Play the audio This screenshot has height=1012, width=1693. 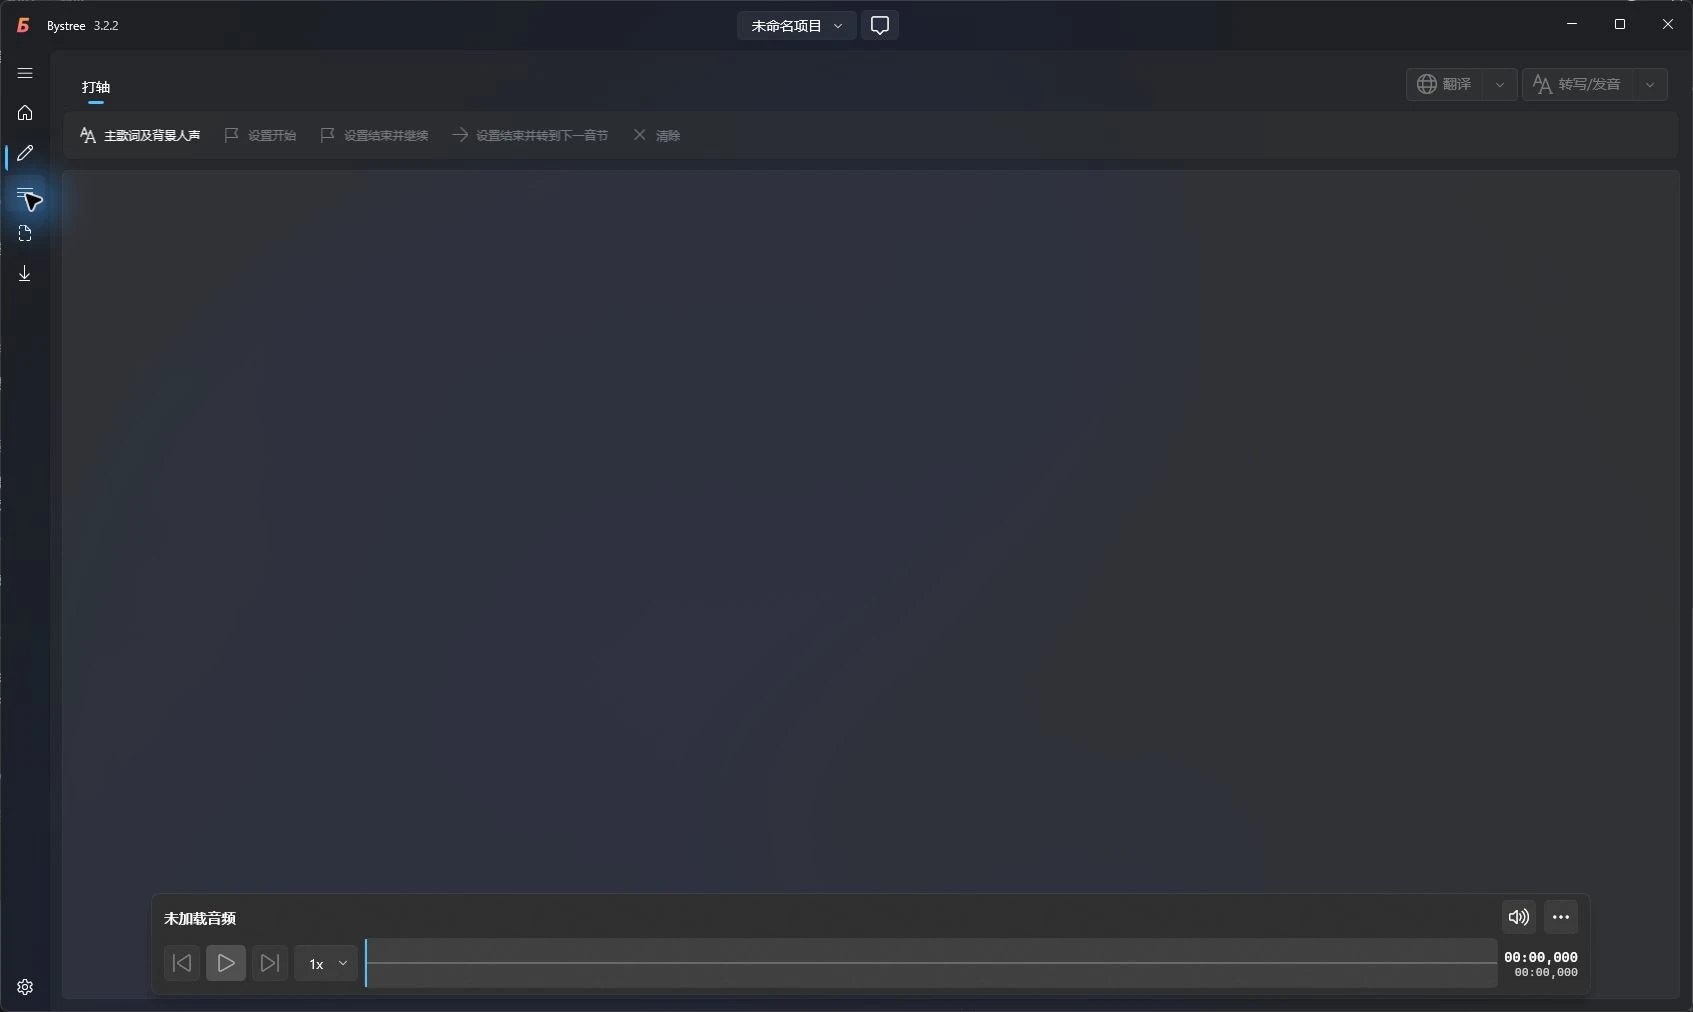226,963
